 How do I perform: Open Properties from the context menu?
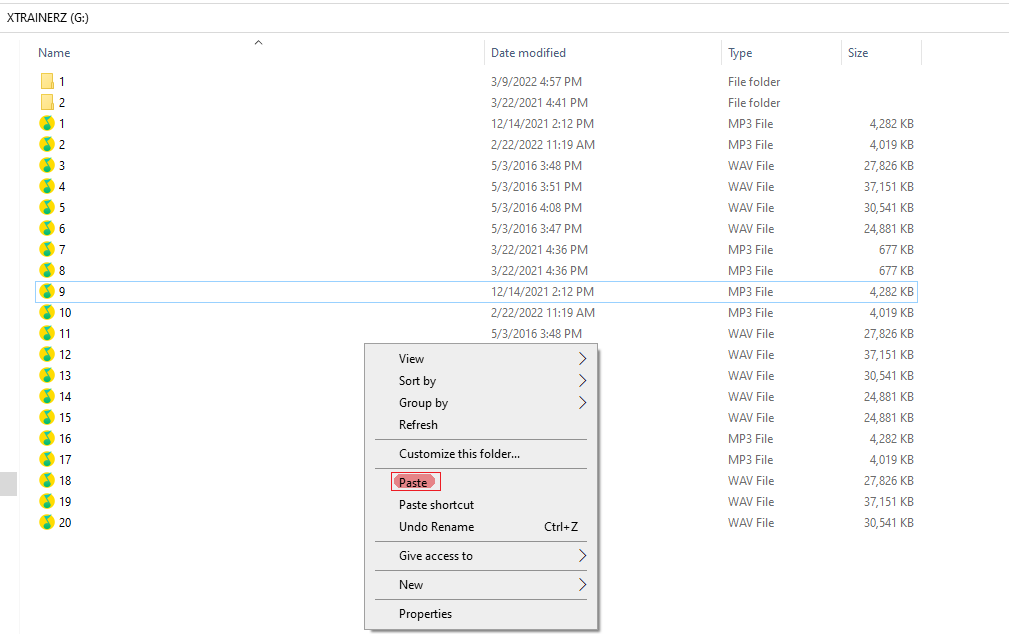[x=424, y=613]
